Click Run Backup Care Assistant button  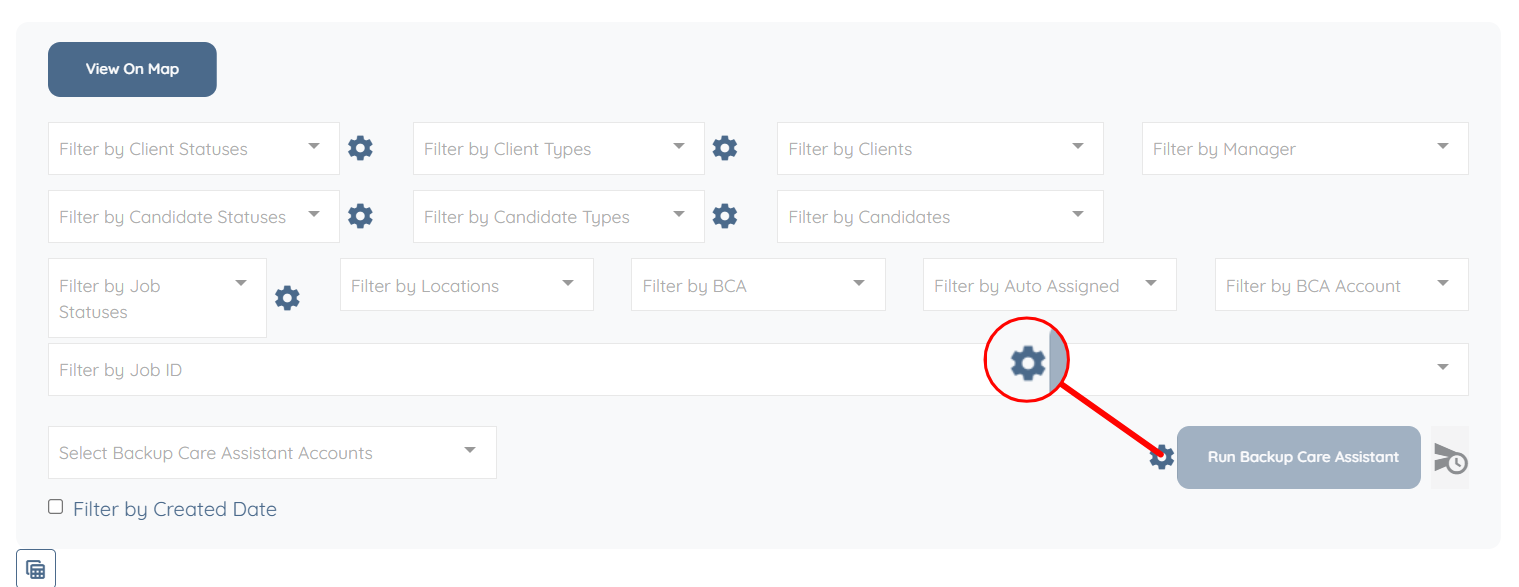[1298, 458]
